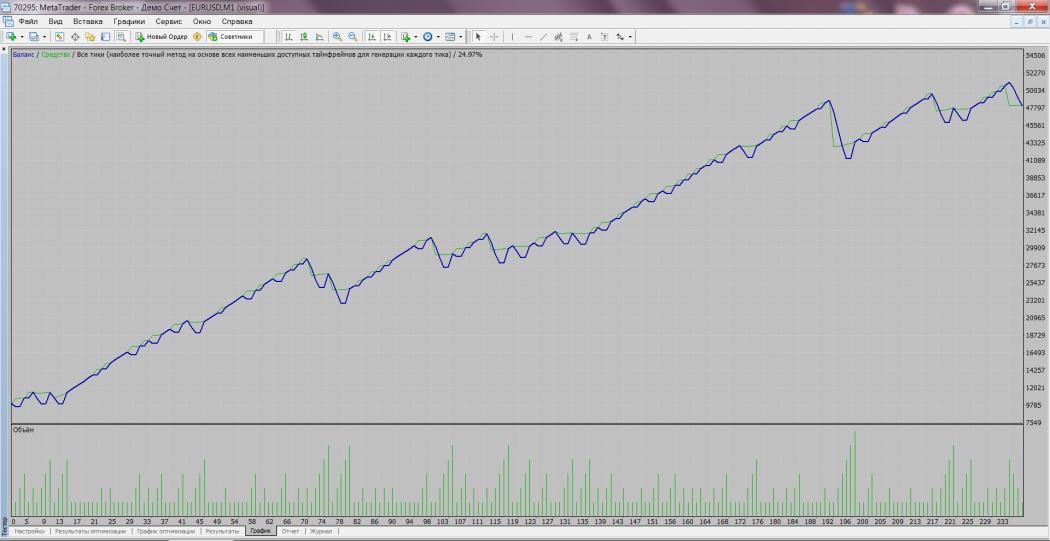Viewport: 1050px width, 541px height.
Task: Open a new chart via toolbar icon
Action: pyautogui.click(x=11, y=36)
